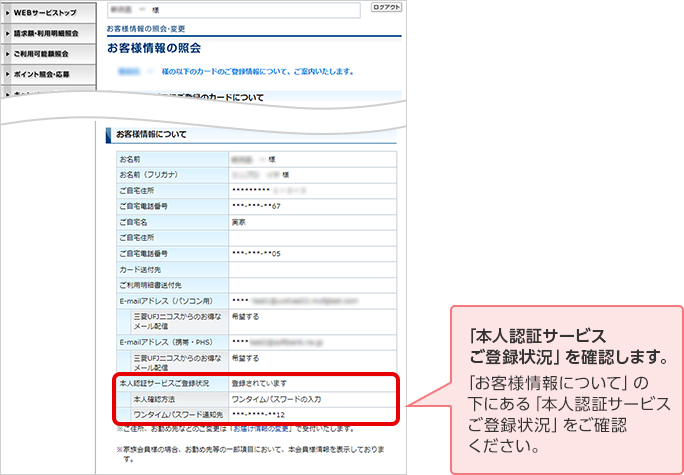Image resolution: width=684 pixels, height=475 pixels.
Task: Click the arrow icon beside ご利用可能額照会
Action: click(x=8, y=53)
